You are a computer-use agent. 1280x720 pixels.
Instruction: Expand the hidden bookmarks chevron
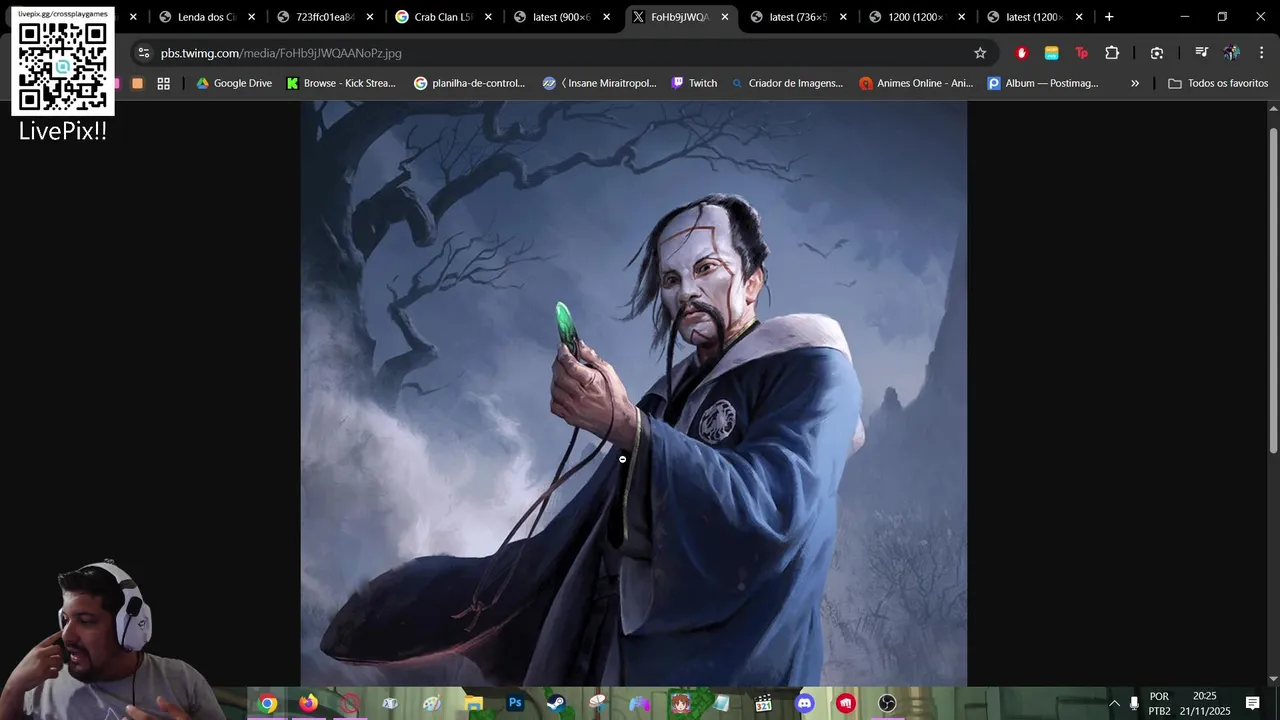pyautogui.click(x=1135, y=83)
